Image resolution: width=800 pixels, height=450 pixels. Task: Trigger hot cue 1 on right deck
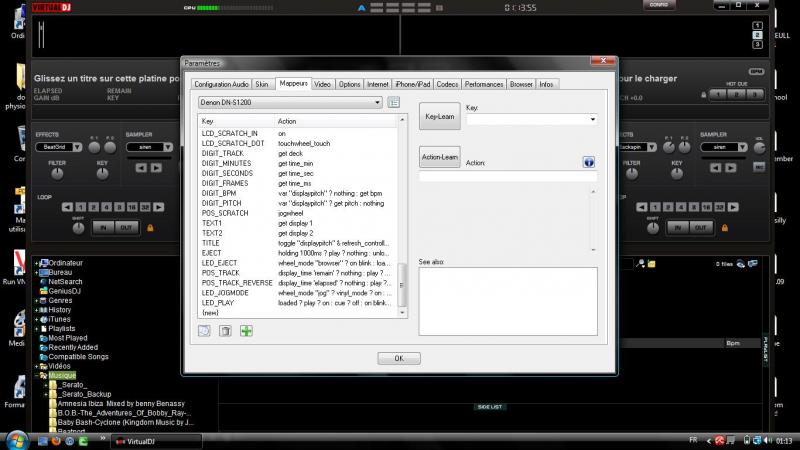coord(718,95)
